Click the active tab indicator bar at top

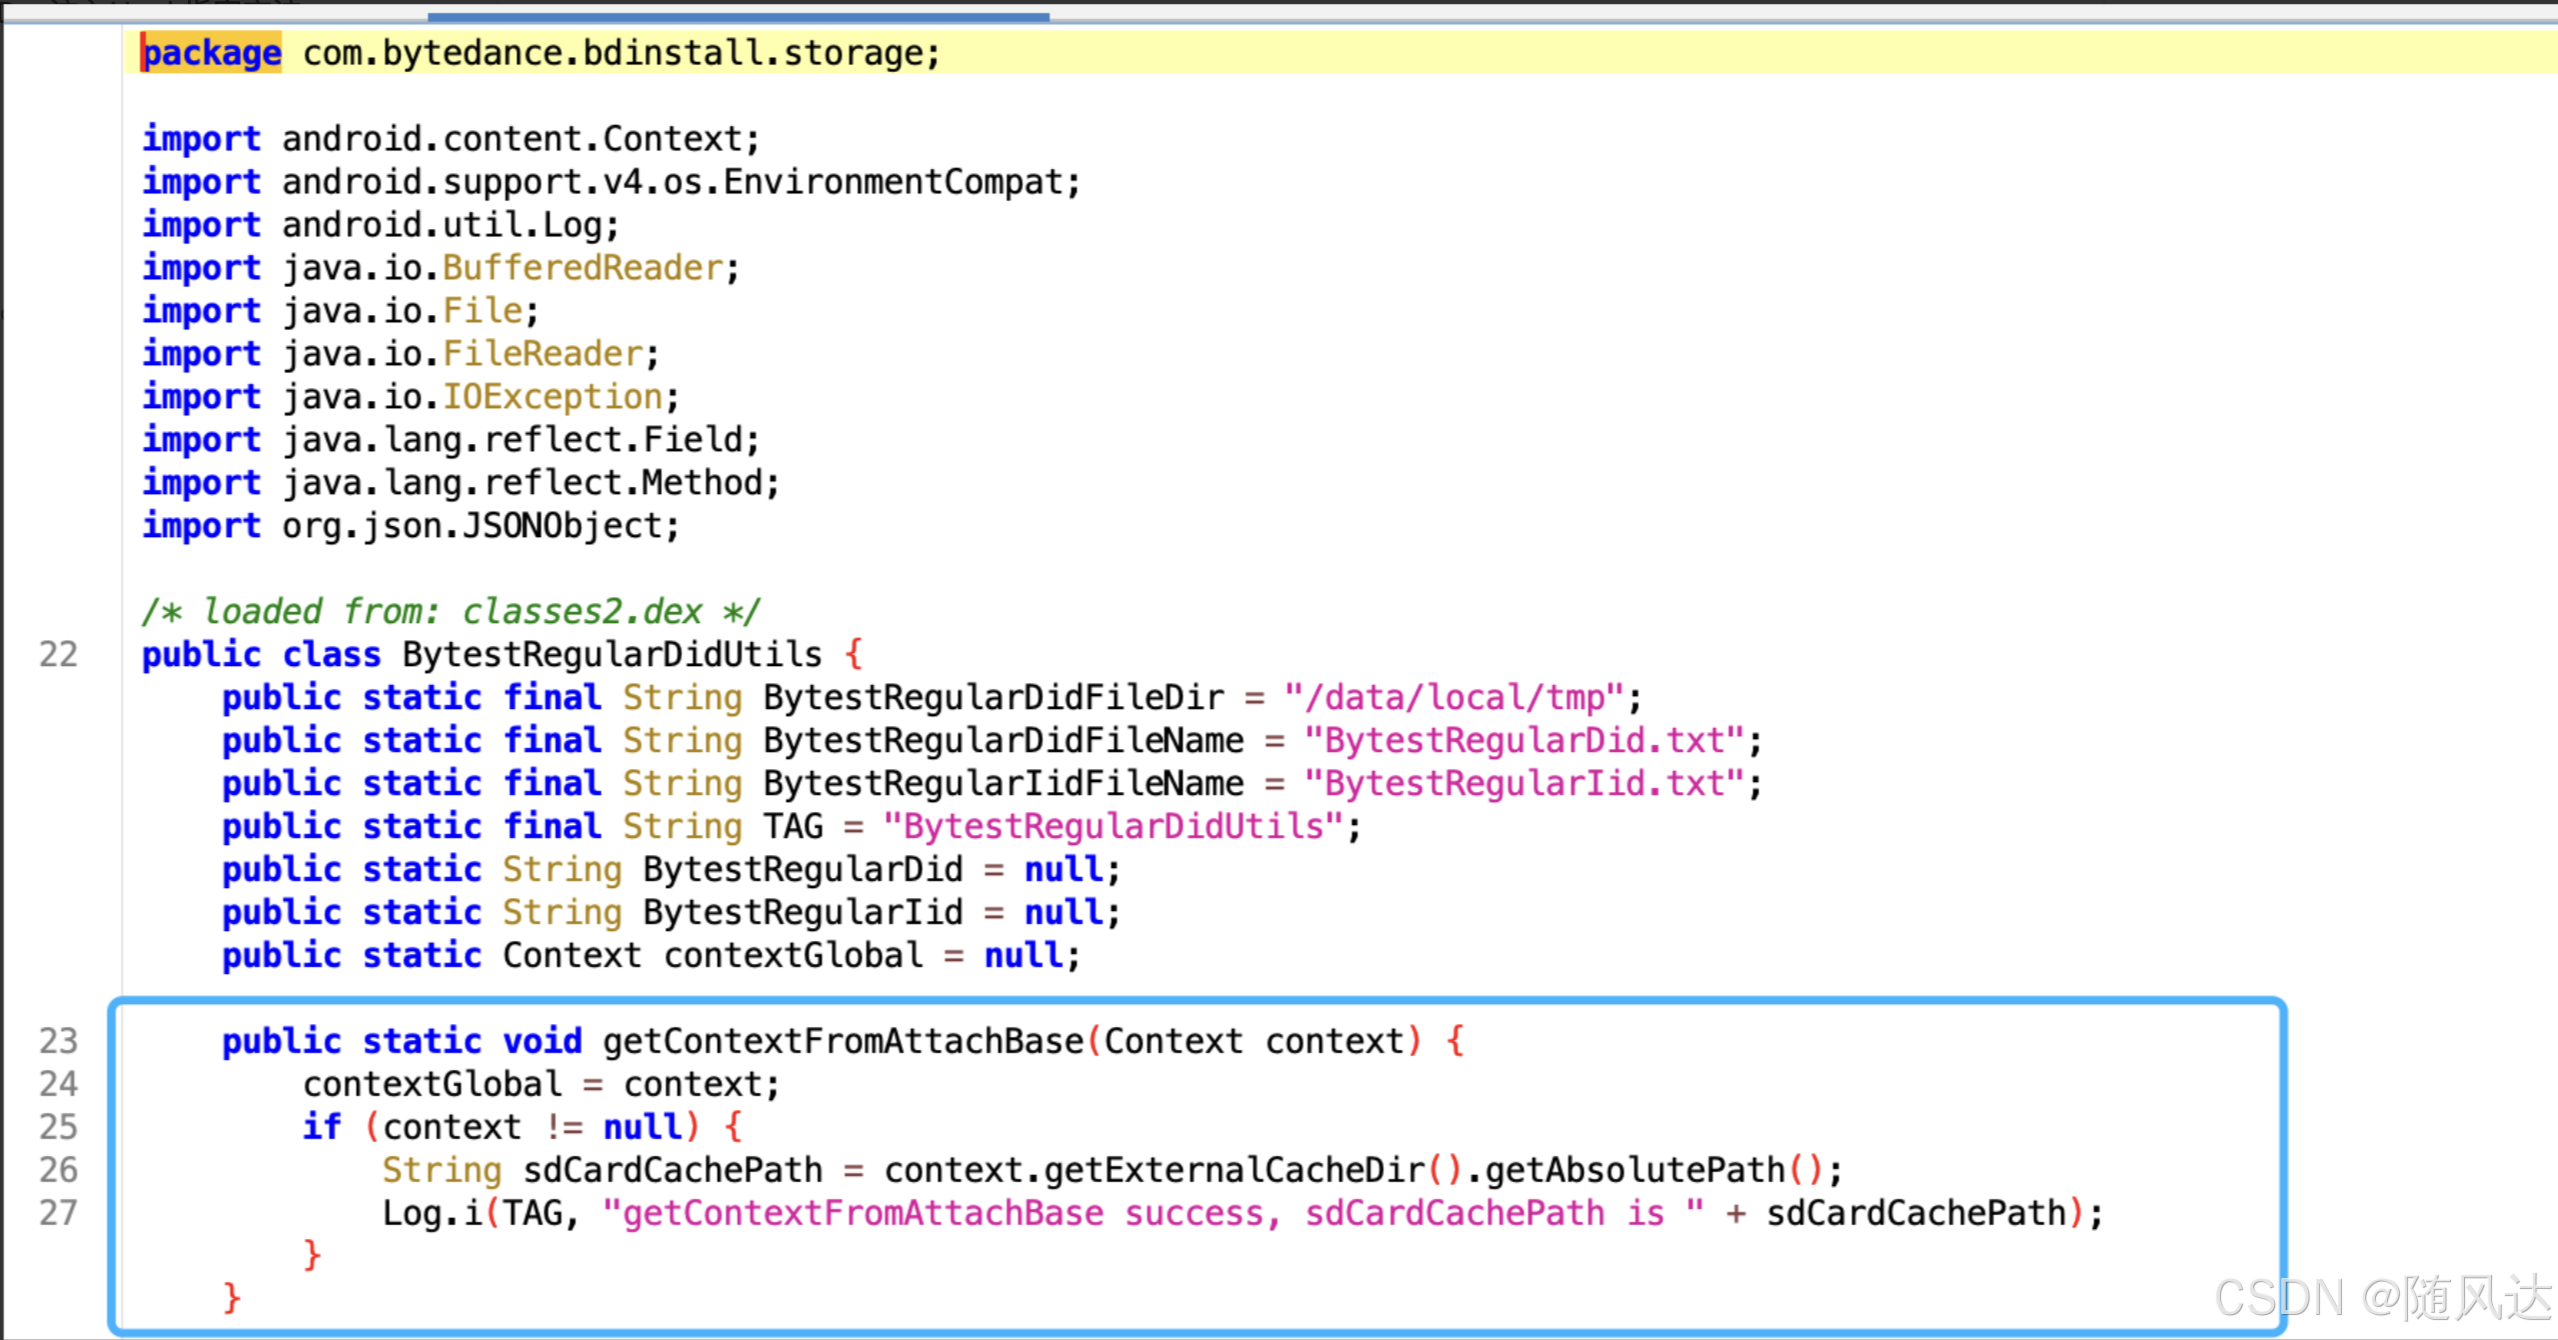pyautogui.click(x=738, y=16)
